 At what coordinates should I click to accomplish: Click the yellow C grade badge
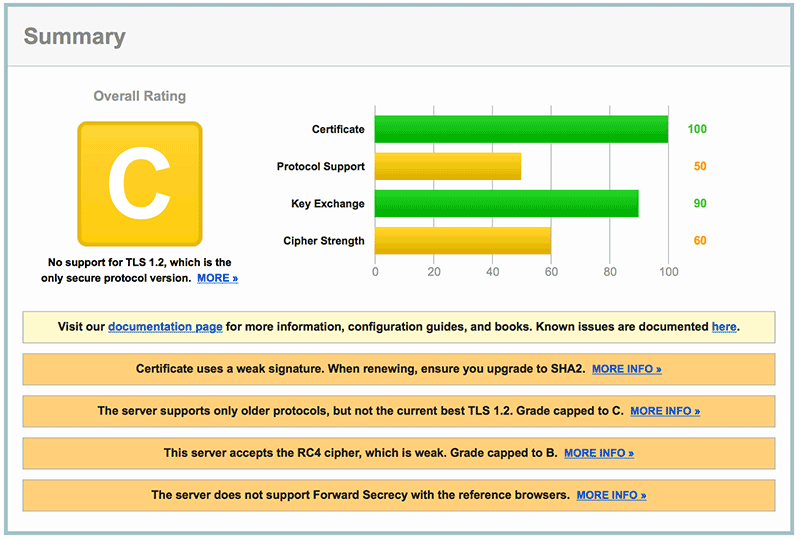pyautogui.click(x=140, y=184)
